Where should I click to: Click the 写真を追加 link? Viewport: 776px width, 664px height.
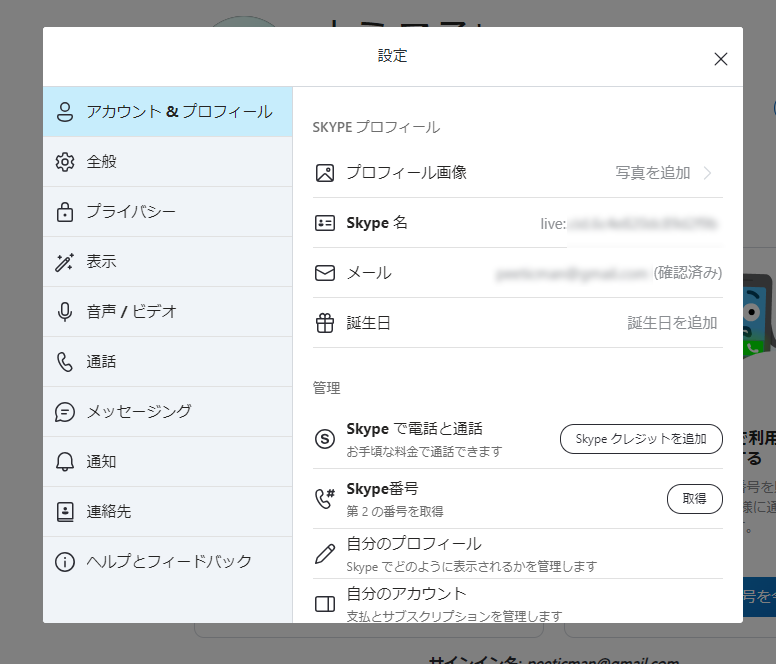tap(652, 173)
